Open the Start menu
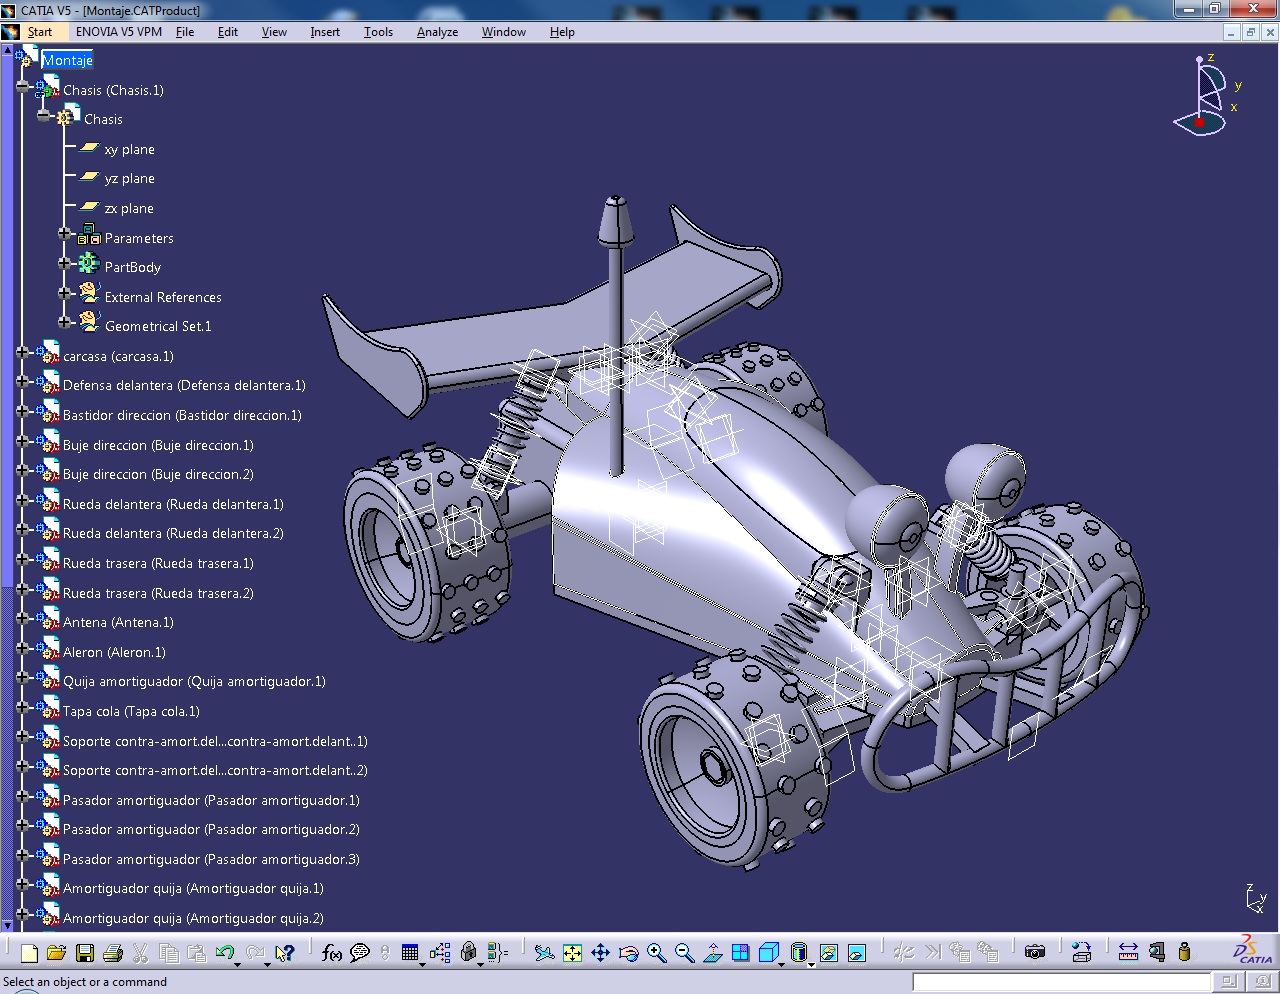The image size is (1280, 994). point(40,32)
